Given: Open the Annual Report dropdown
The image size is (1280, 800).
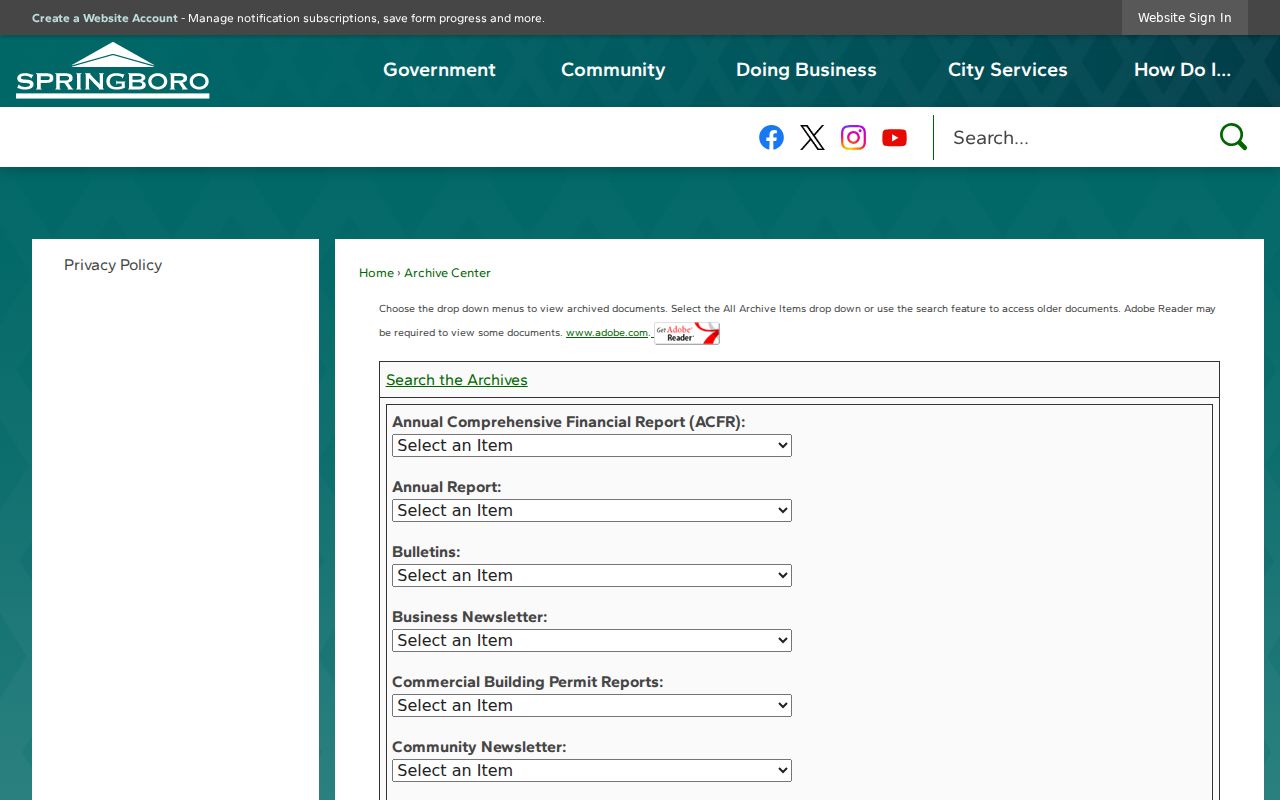Looking at the screenshot, I should tap(592, 510).
